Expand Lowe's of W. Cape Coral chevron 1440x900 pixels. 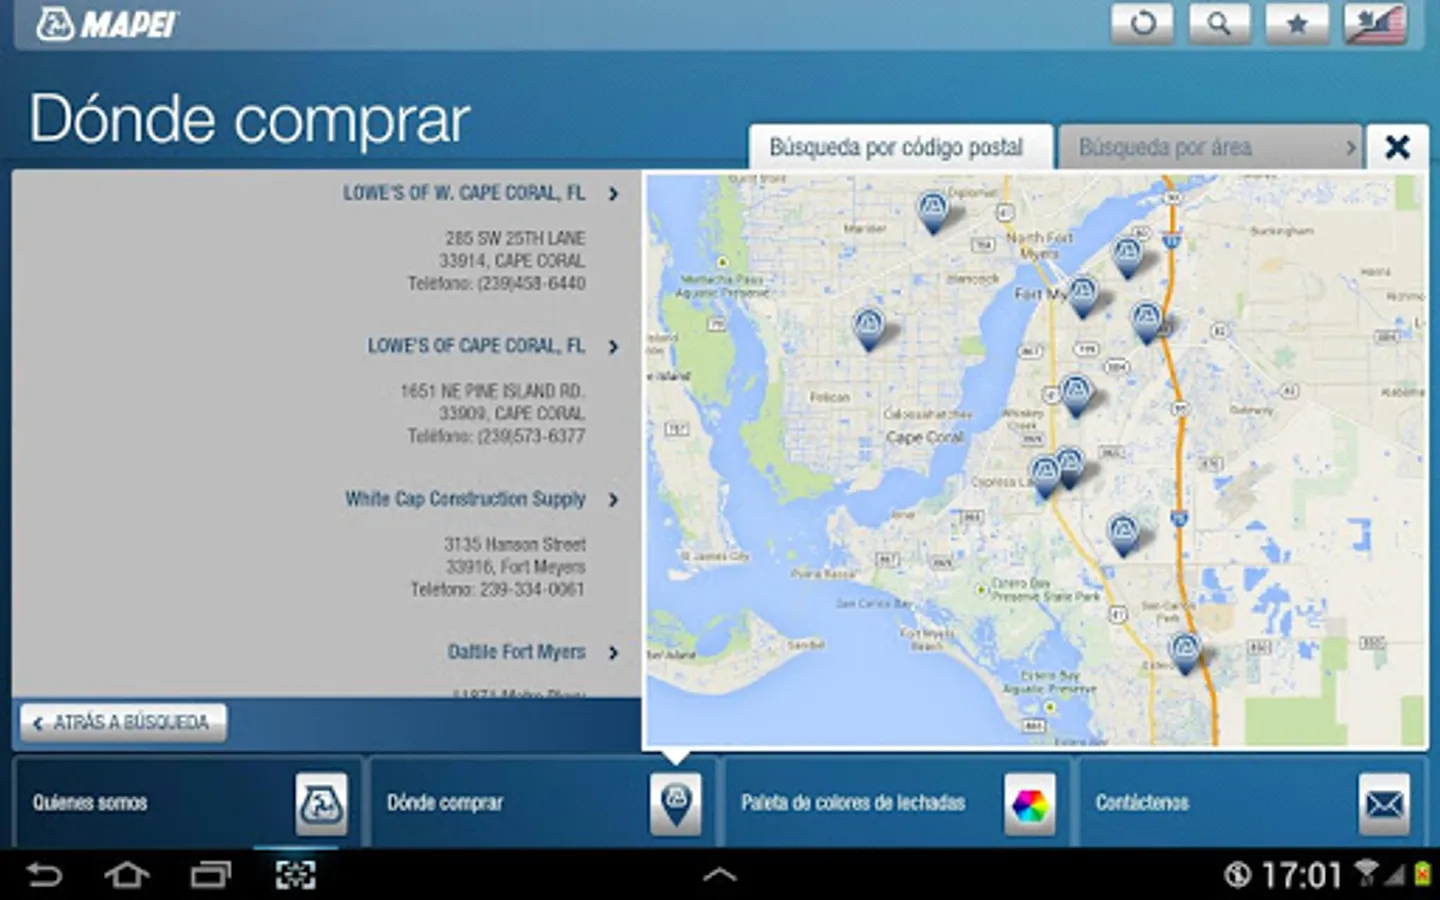coord(613,194)
